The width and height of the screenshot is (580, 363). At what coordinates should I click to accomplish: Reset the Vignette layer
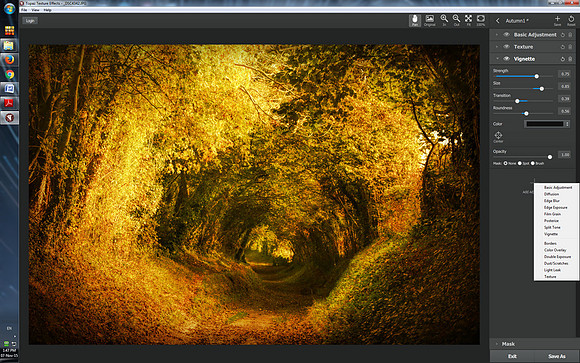pos(563,59)
